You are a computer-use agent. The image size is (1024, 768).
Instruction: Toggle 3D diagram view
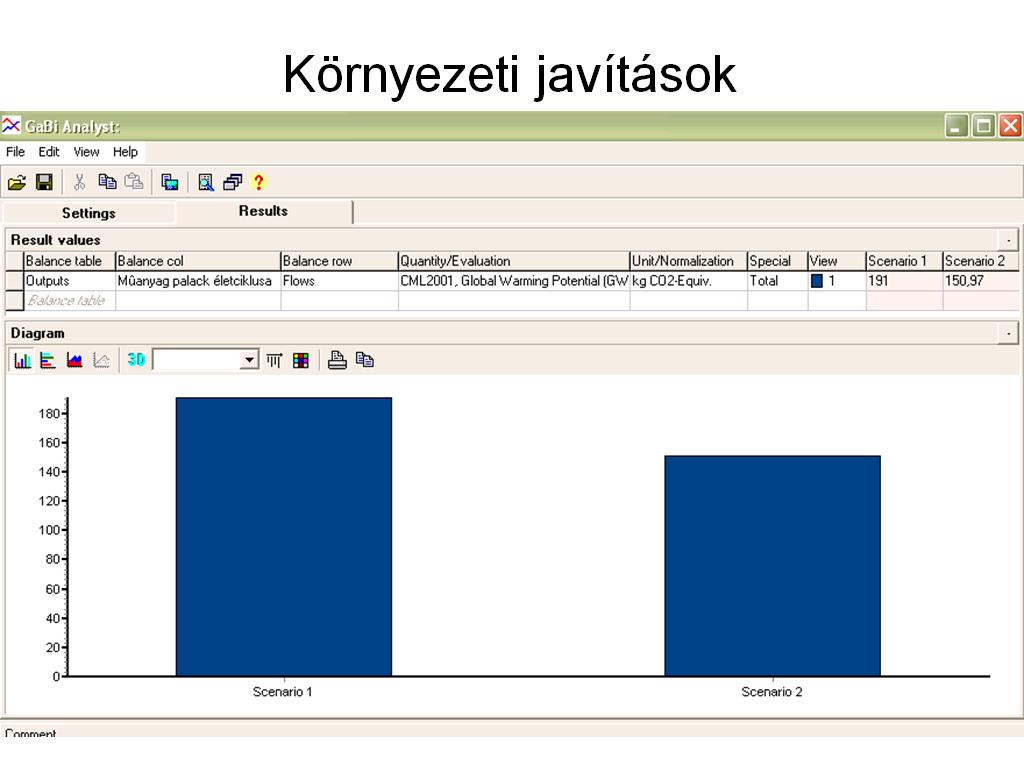point(136,359)
